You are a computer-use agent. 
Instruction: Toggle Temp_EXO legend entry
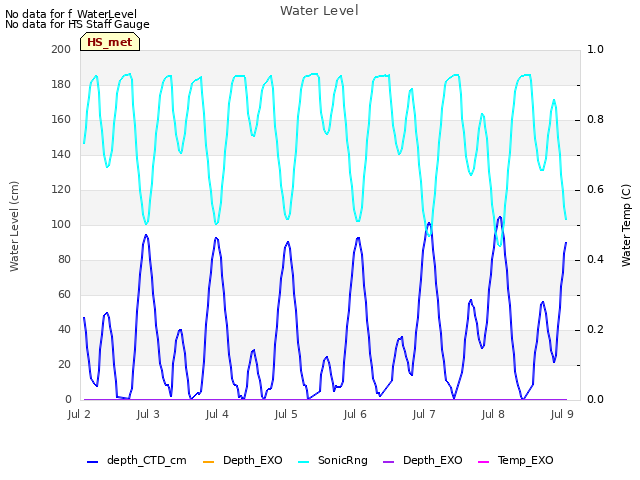516,460
